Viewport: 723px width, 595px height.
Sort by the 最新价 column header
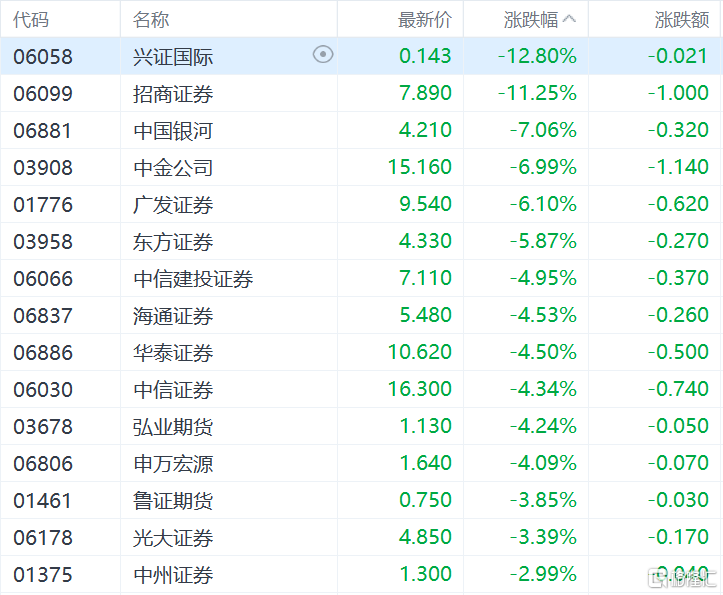(x=424, y=20)
